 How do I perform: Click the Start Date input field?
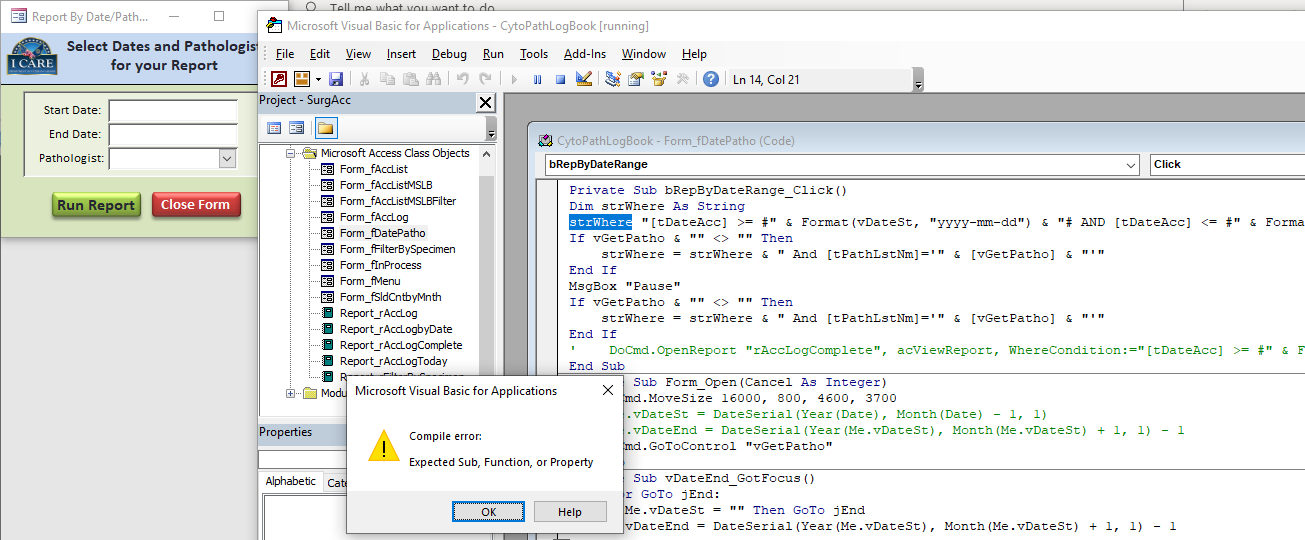tap(173, 110)
